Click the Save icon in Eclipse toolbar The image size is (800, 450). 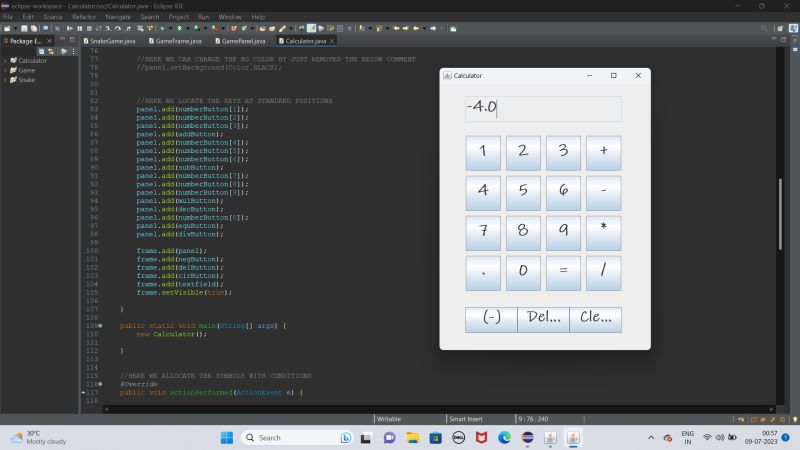(x=24, y=29)
